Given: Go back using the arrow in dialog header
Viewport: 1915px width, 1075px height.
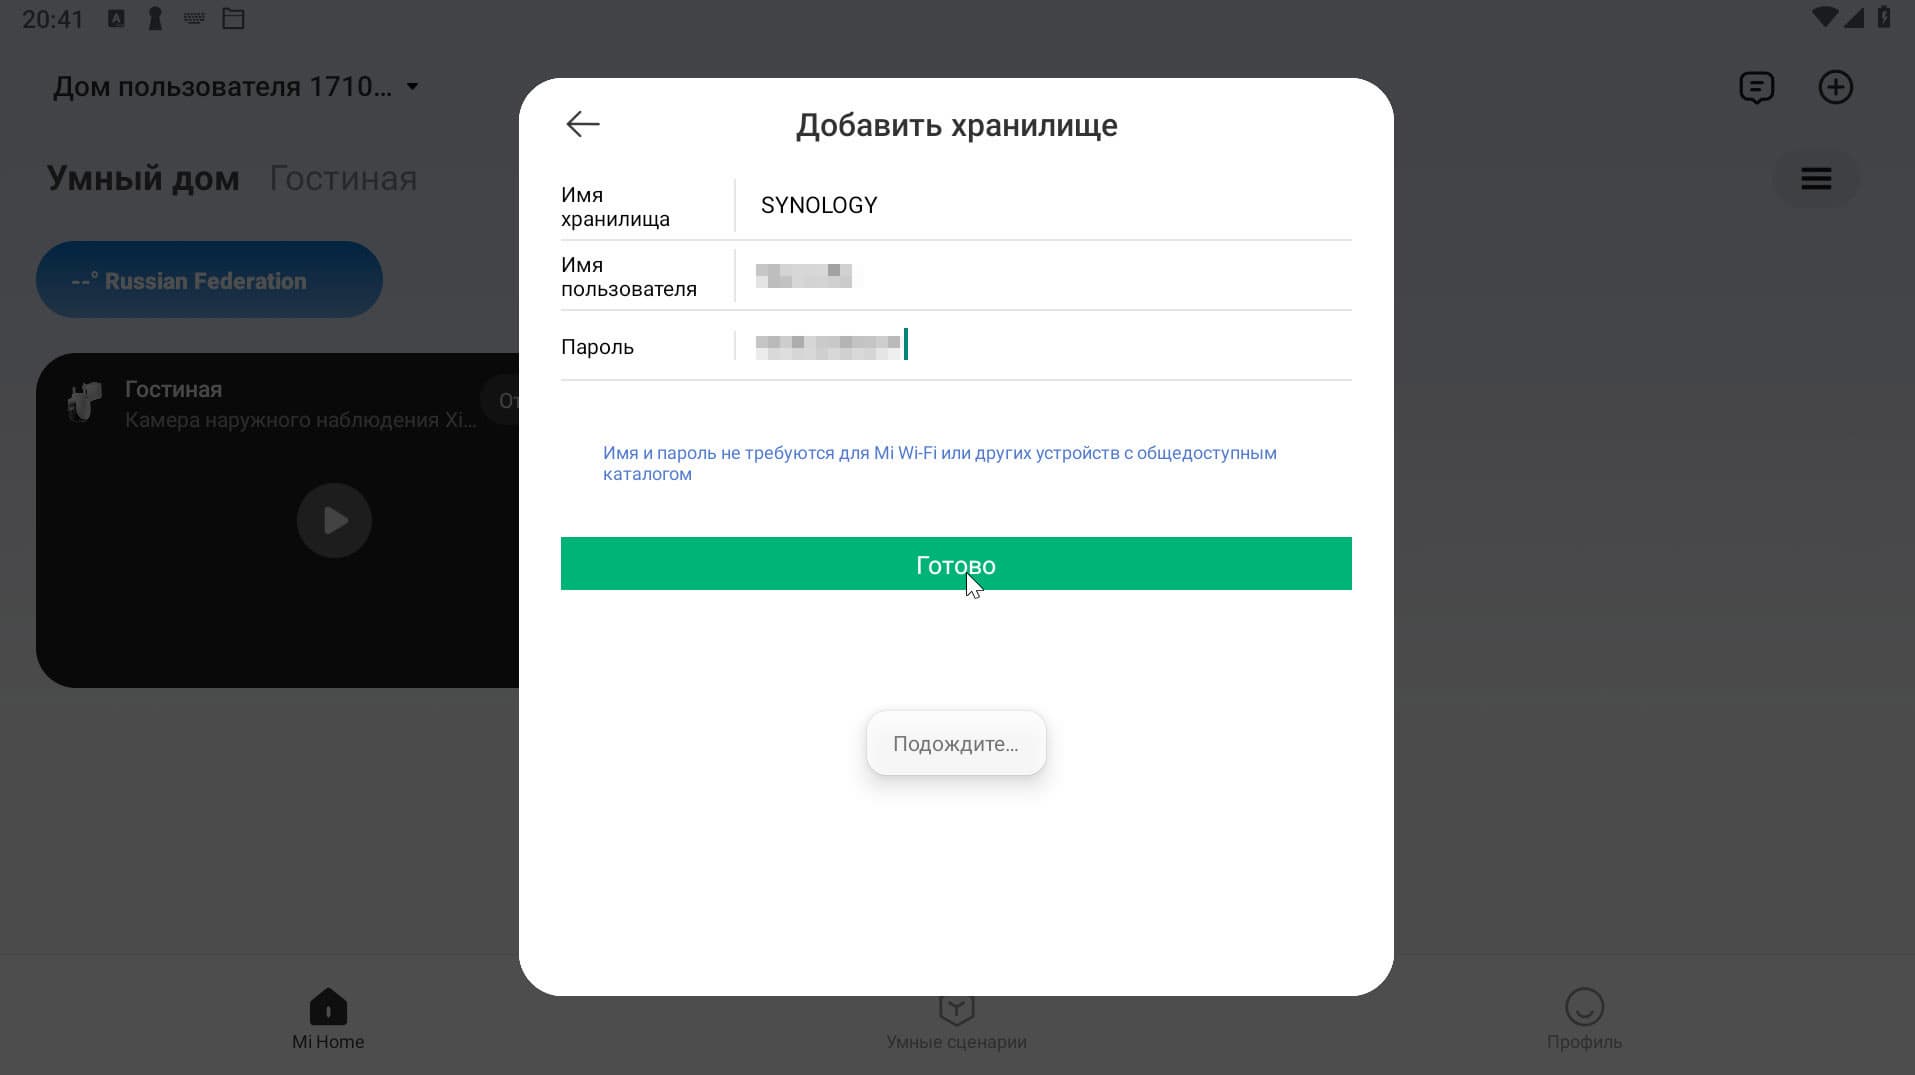Looking at the screenshot, I should pyautogui.click(x=582, y=124).
